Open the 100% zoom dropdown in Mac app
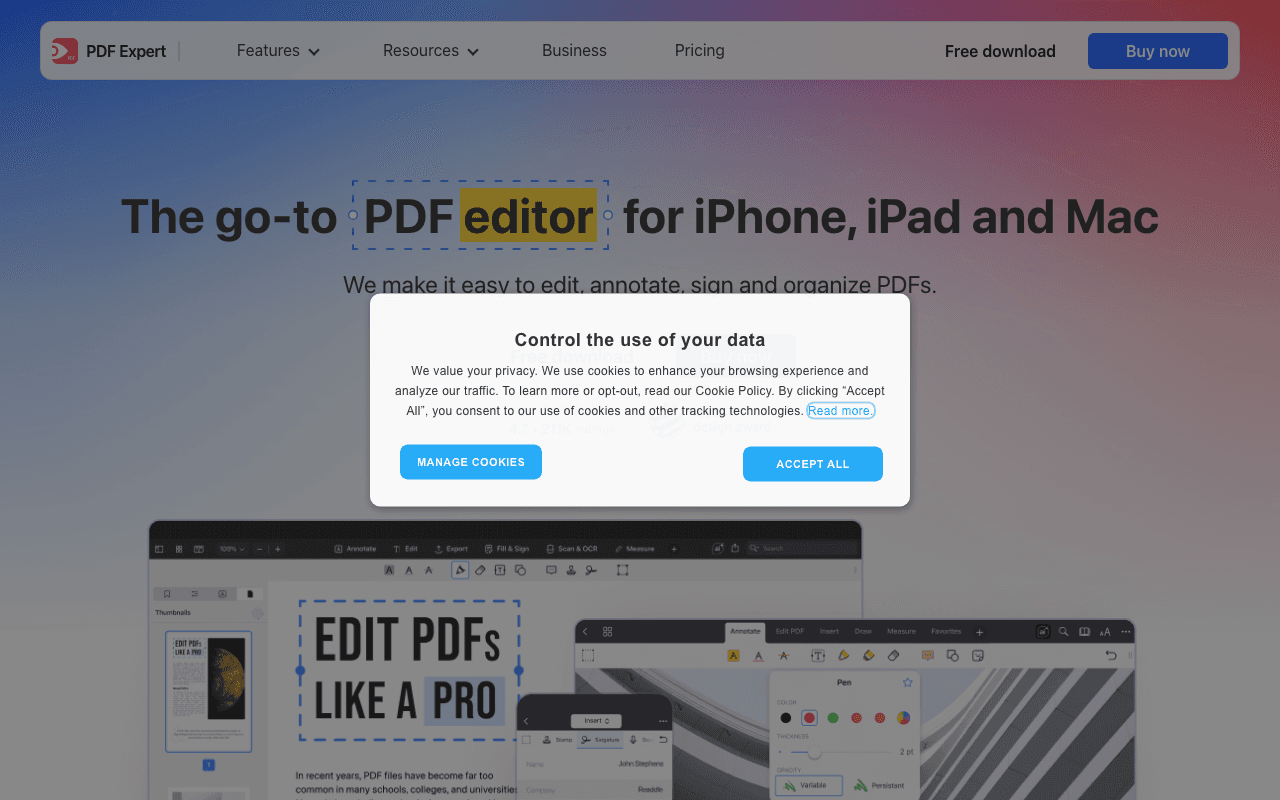The image size is (1280, 800). click(232, 549)
